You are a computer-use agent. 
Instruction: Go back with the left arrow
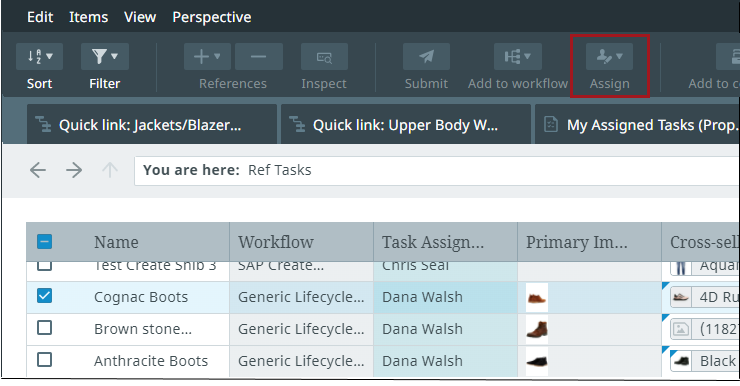coord(38,170)
